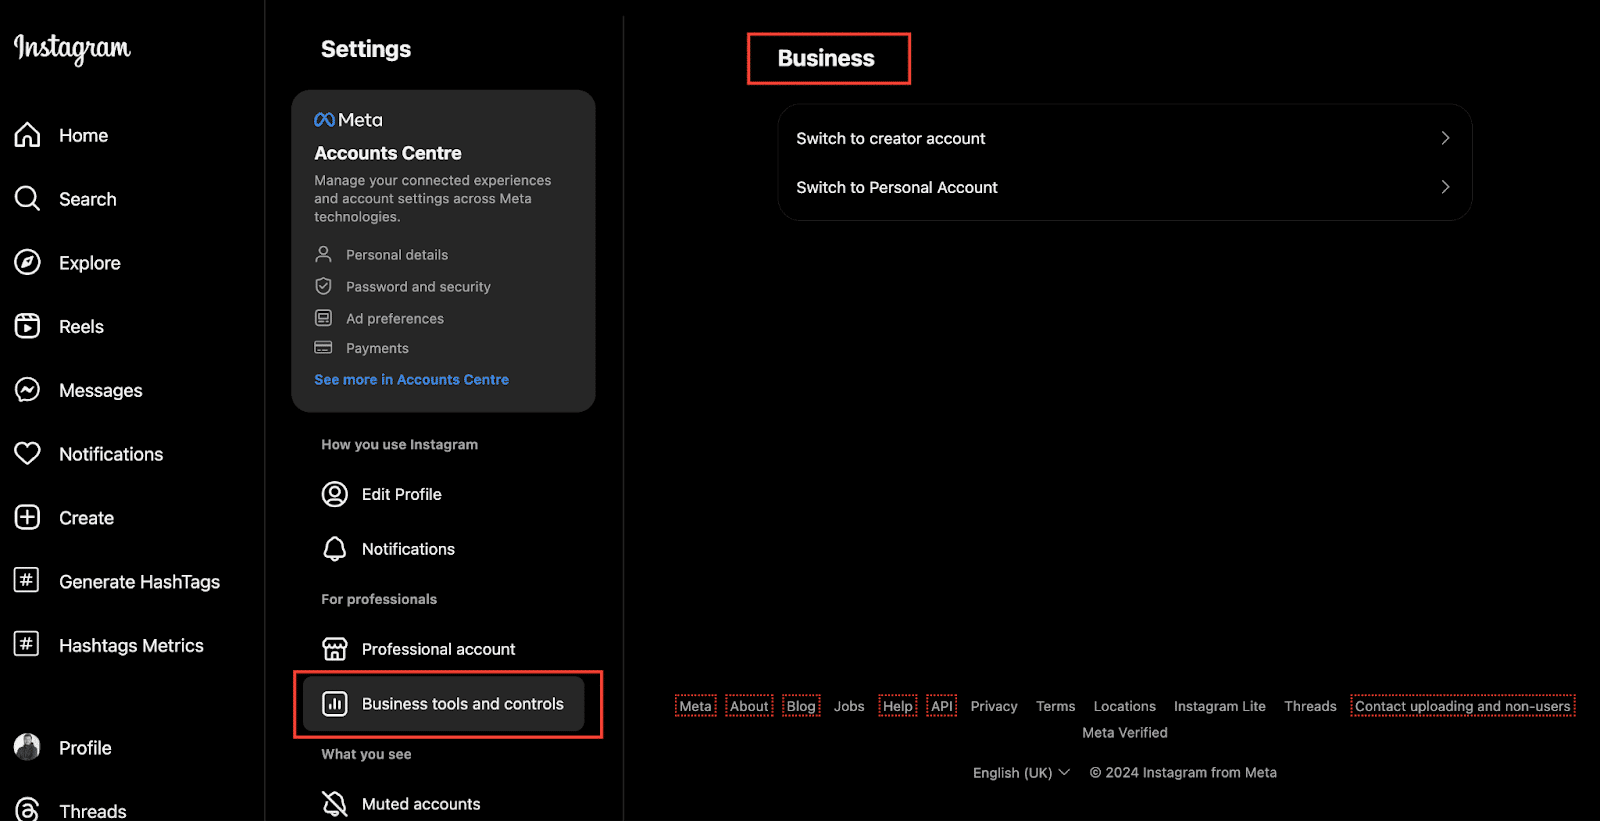Image resolution: width=1600 pixels, height=821 pixels.
Task: Click the Personal details person icon
Action: [323, 254]
